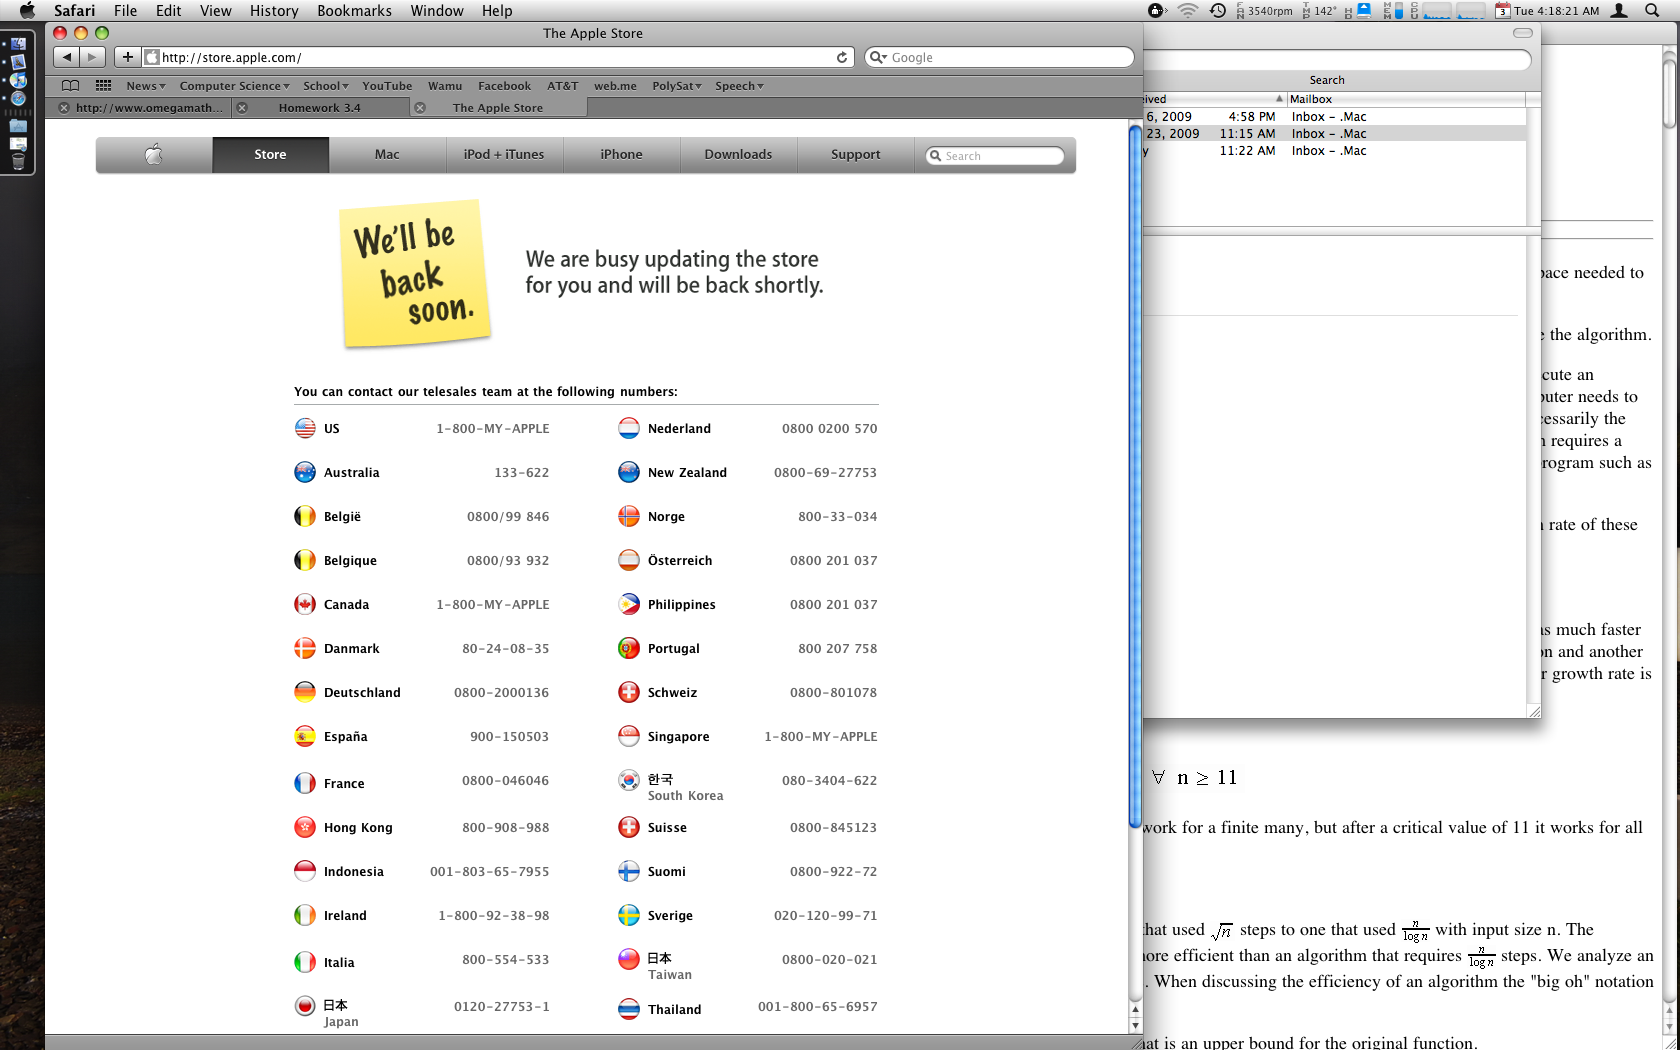Click the Schweiz flag icon

[x=629, y=692]
